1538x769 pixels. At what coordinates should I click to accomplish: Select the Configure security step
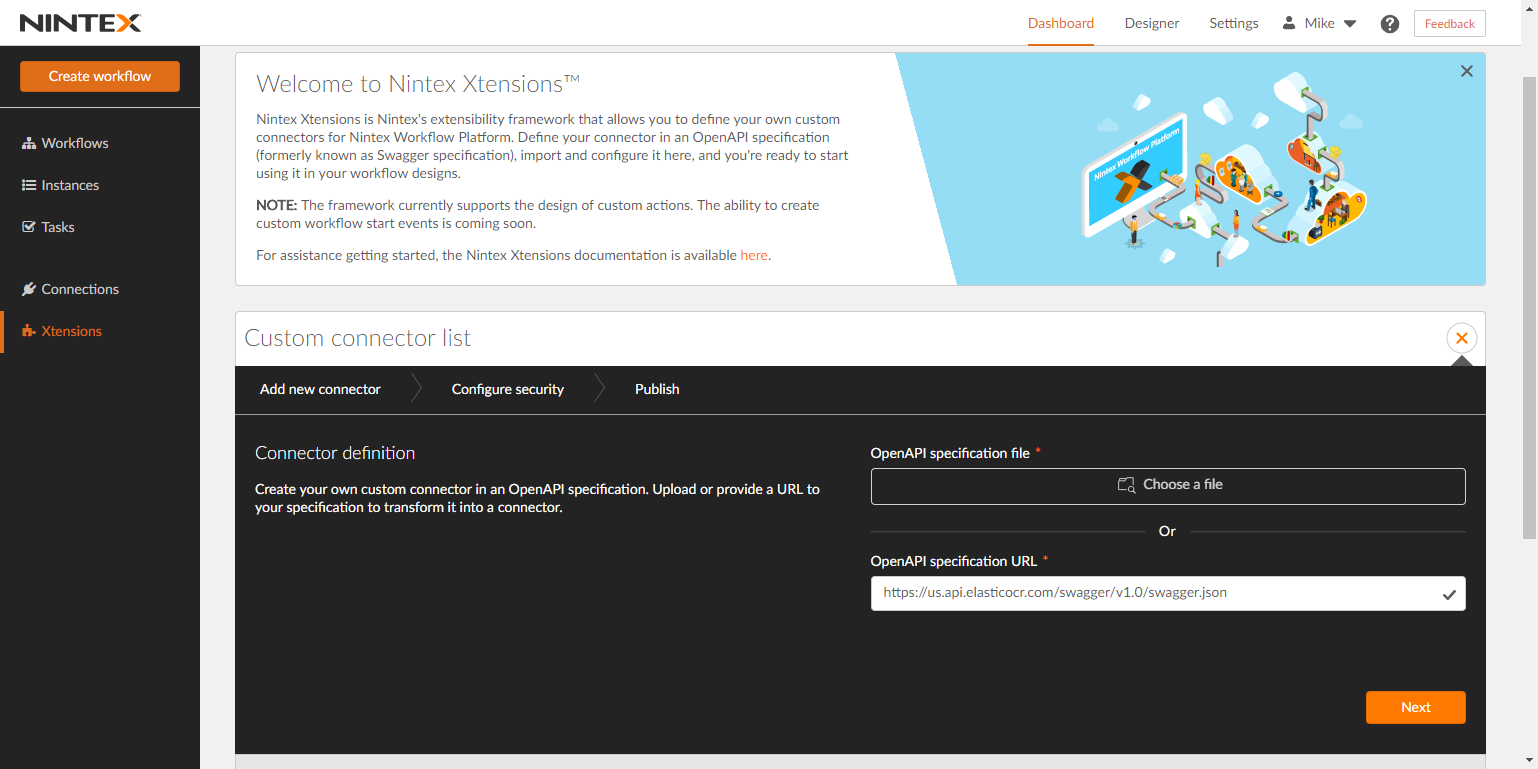coord(508,389)
